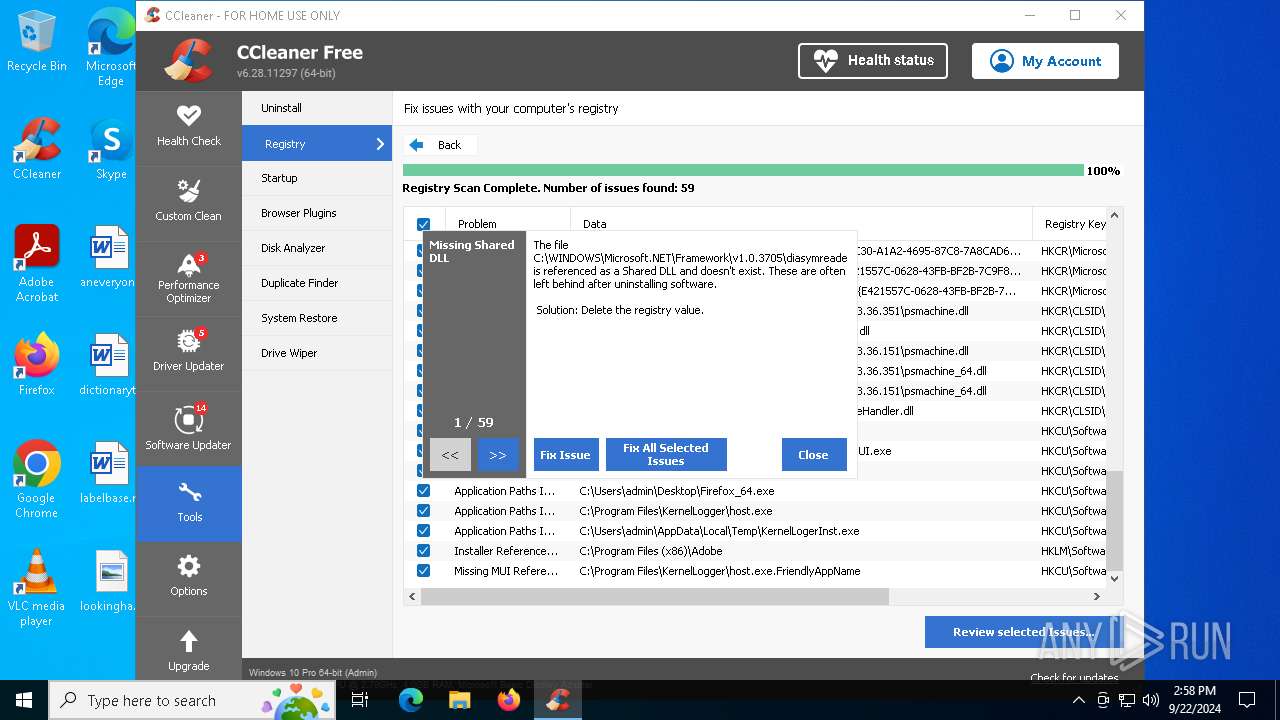Screen dimensions: 1280x720
Task: Open the Registry tools menu item
Action: [317, 144]
